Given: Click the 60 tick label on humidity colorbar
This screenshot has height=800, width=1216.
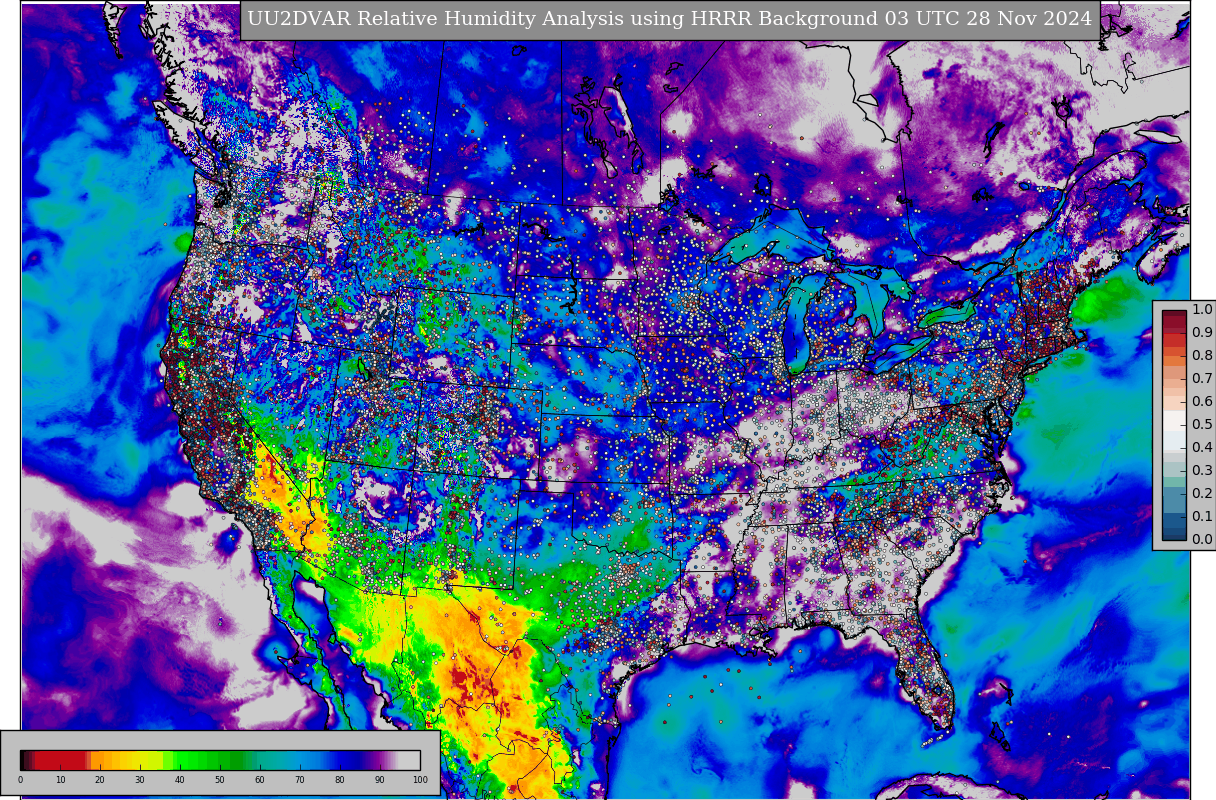Looking at the screenshot, I should point(260,780).
